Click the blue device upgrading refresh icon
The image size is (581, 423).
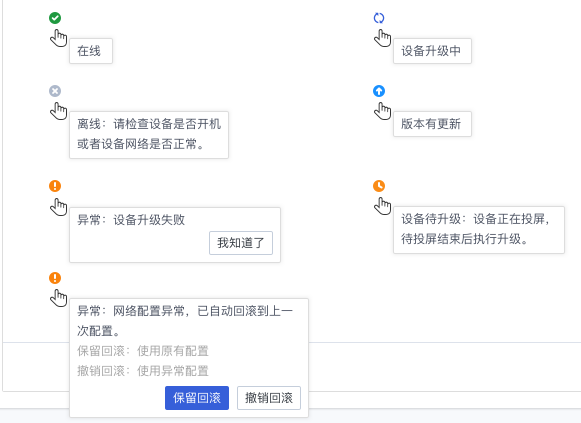coord(379,18)
